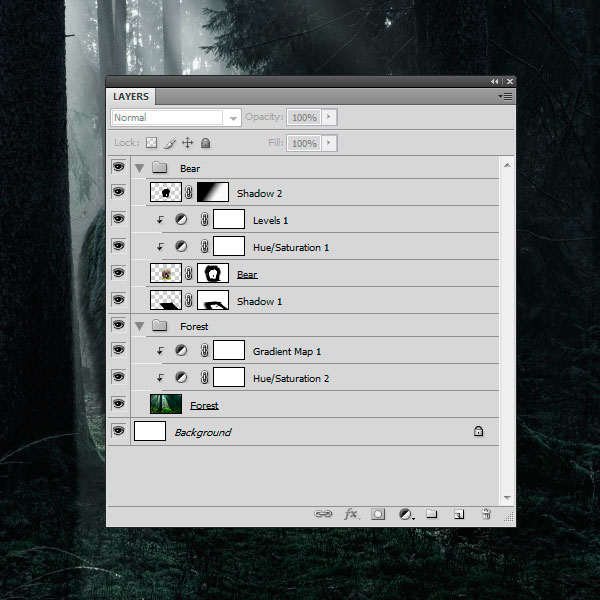Click mask link icon on Shadow 1
600x600 pixels.
189,300
